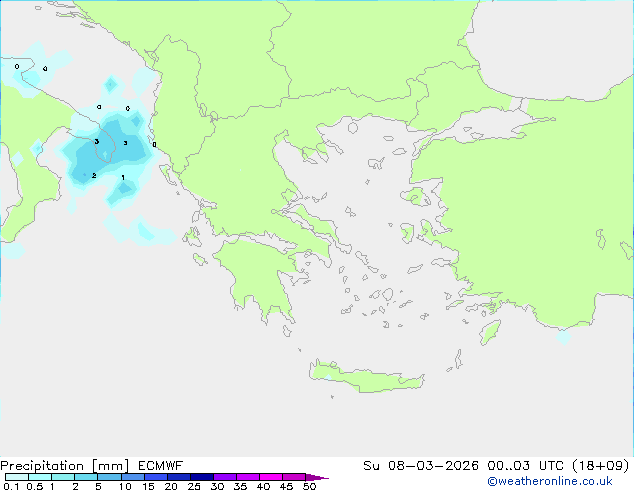
Task: Click the purple arrow tip above 50 mm
Action: (x=316, y=477)
